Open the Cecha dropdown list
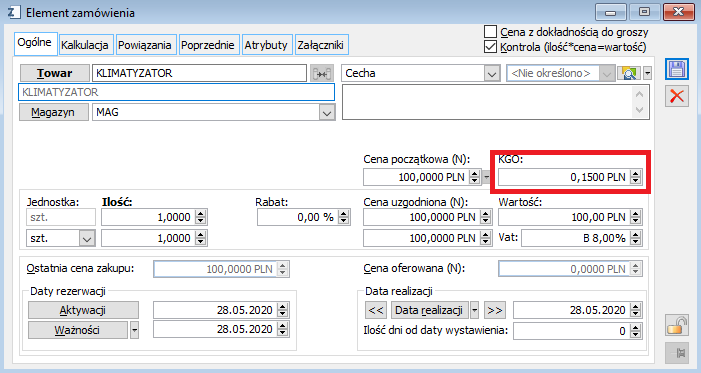The height and width of the screenshot is (373, 701). [492, 74]
